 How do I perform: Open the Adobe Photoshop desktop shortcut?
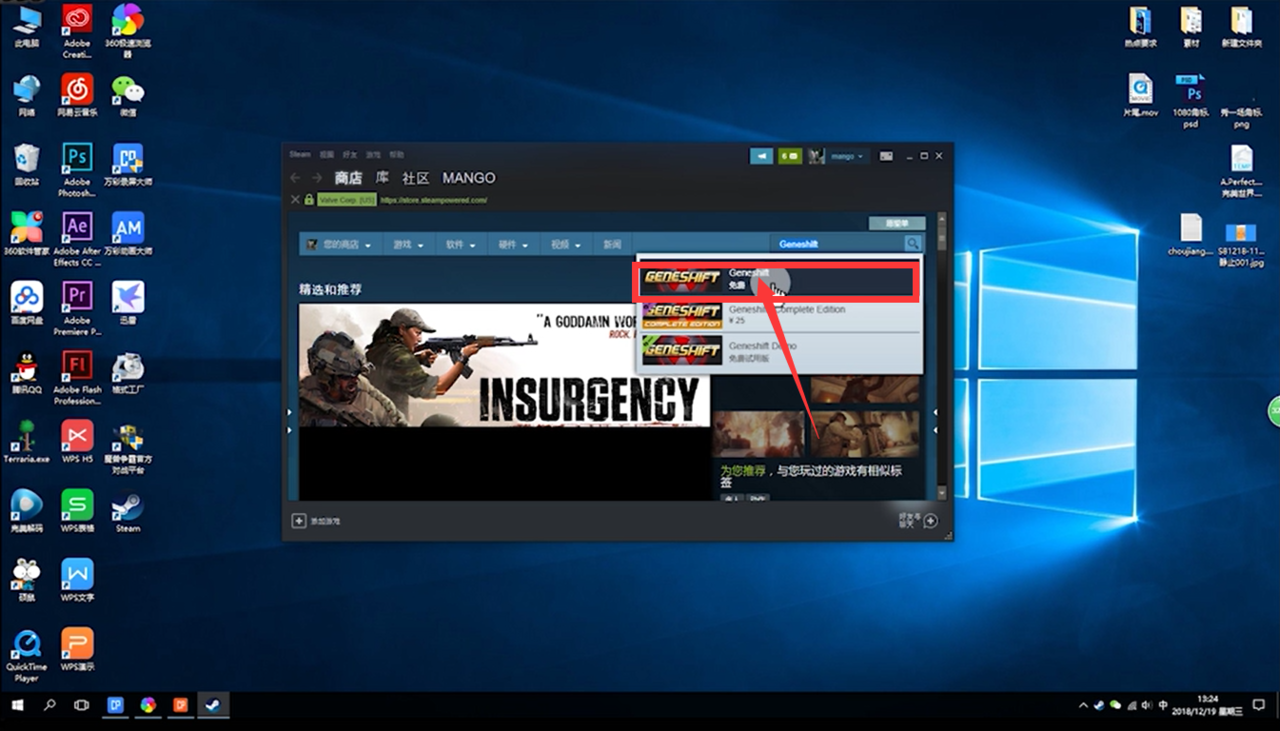tap(77, 170)
